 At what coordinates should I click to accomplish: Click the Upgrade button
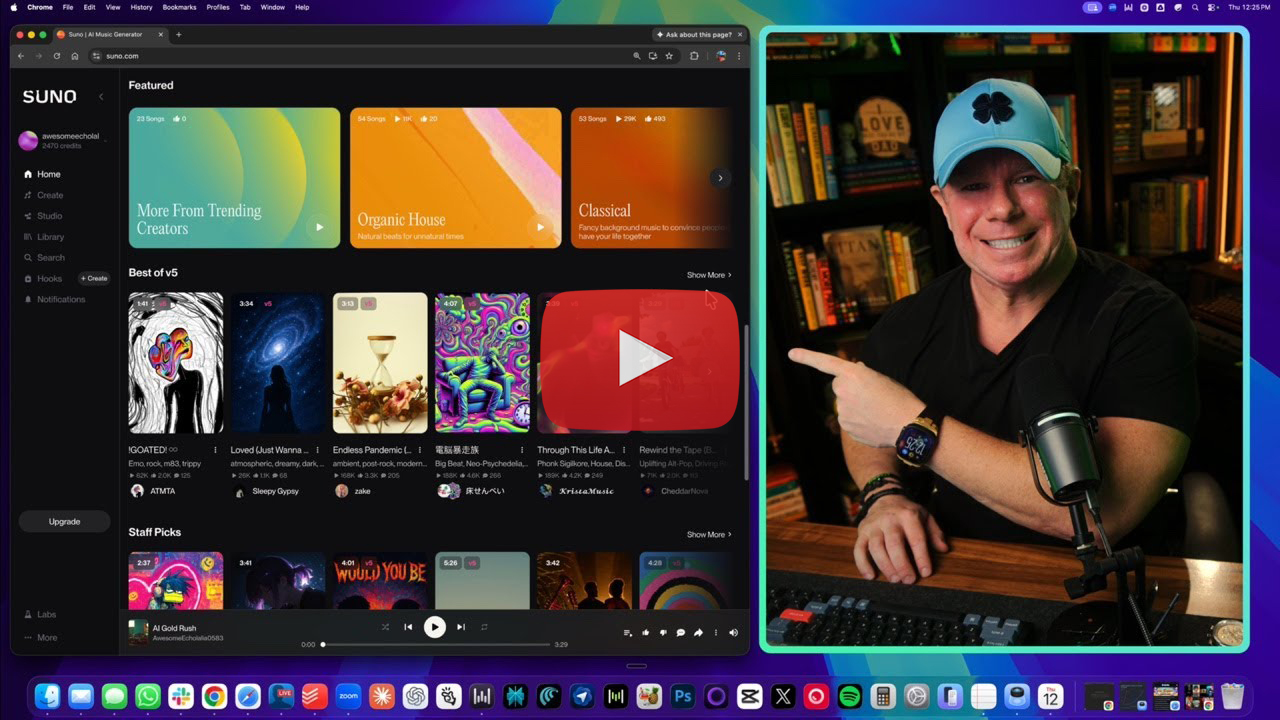(x=64, y=521)
